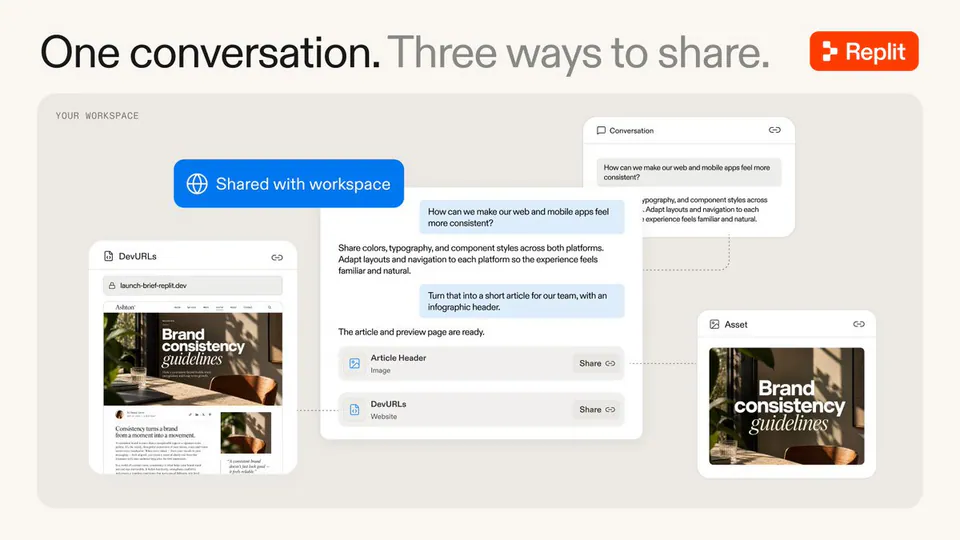Click the 'Asset' card title
960x540 pixels.
coord(736,324)
